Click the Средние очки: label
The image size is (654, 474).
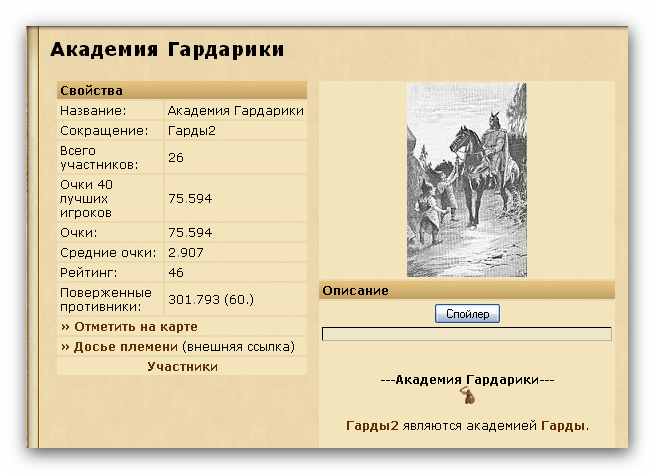coord(108,252)
